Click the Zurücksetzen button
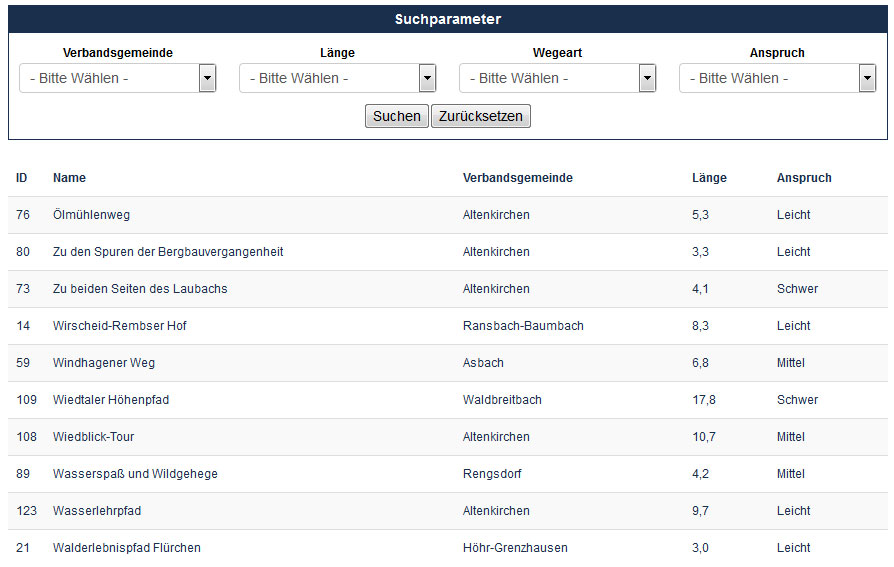The width and height of the screenshot is (894, 567). pos(481,116)
